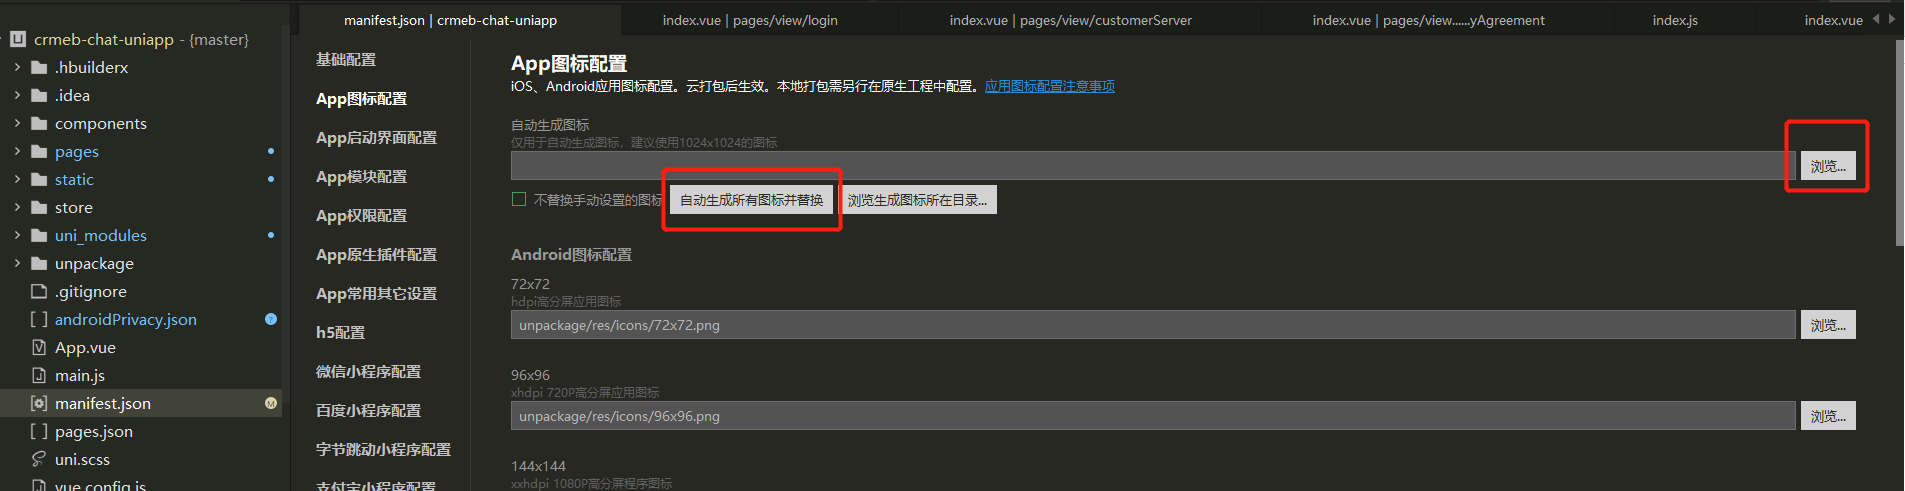Image resolution: width=1905 pixels, height=491 pixels.
Task: Expand the pages folder chevron
Action: click(x=17, y=151)
